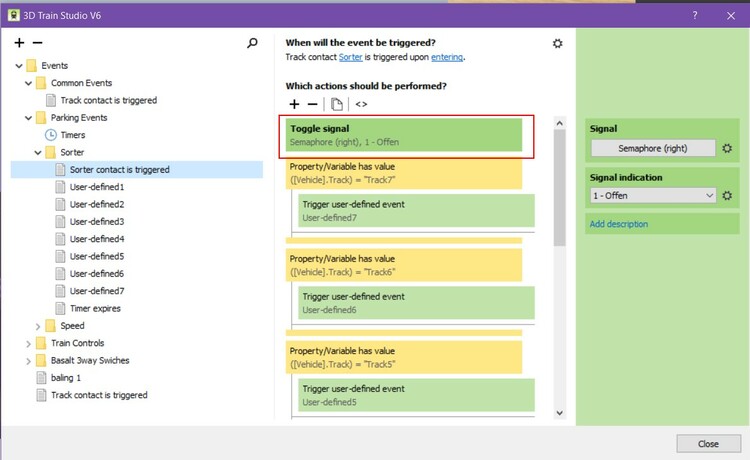This screenshot has height=460, width=750.
Task: Open trigger settings gear icon
Action: [x=558, y=43]
